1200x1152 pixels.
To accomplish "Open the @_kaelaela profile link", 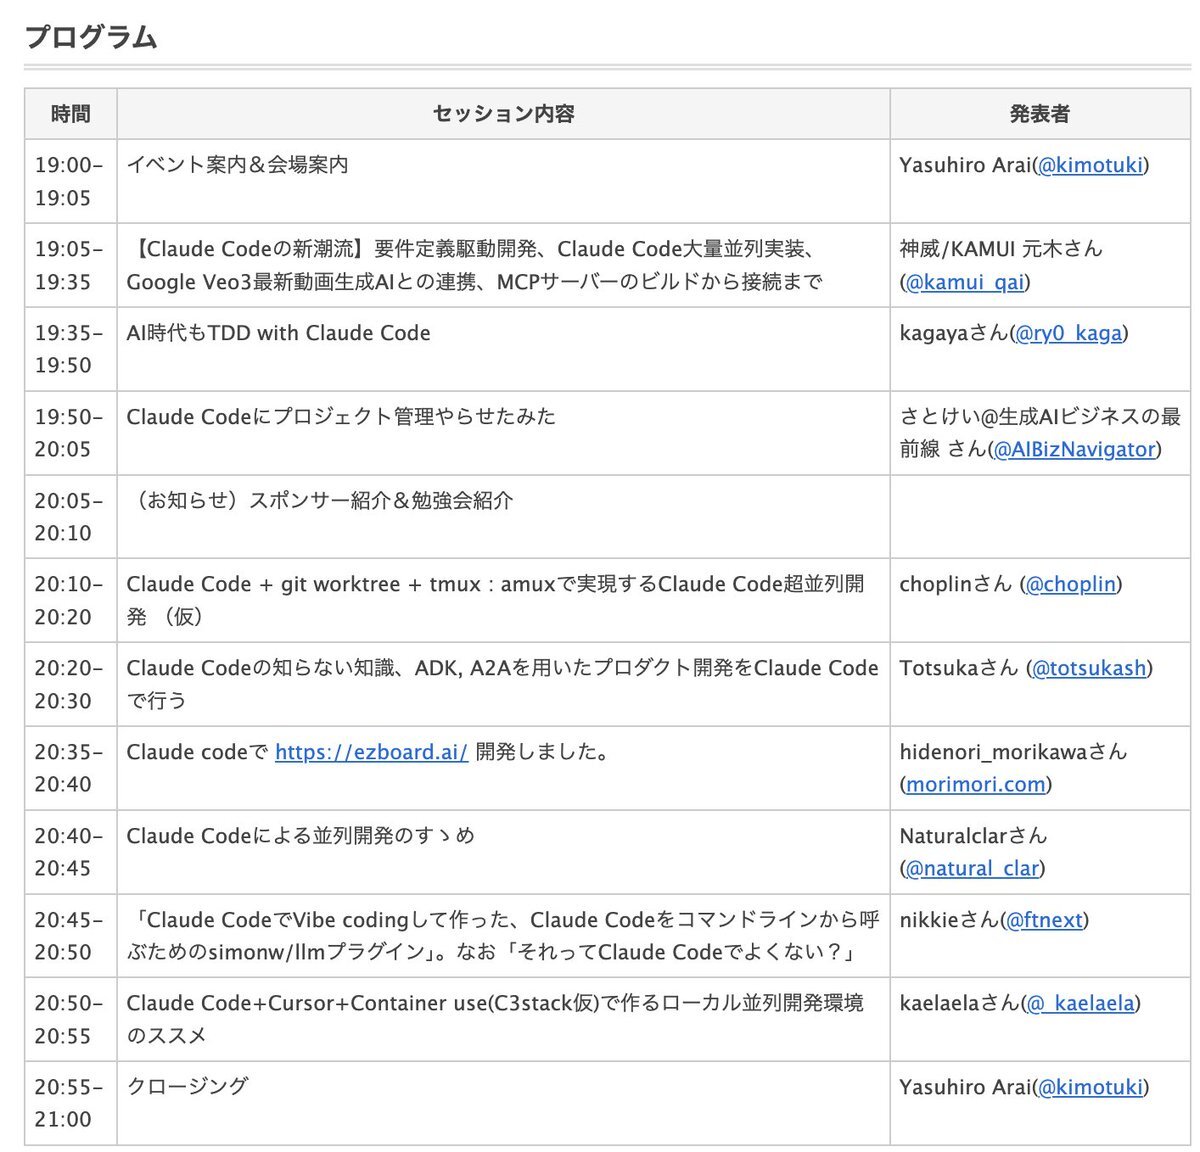I will (x=1081, y=1003).
